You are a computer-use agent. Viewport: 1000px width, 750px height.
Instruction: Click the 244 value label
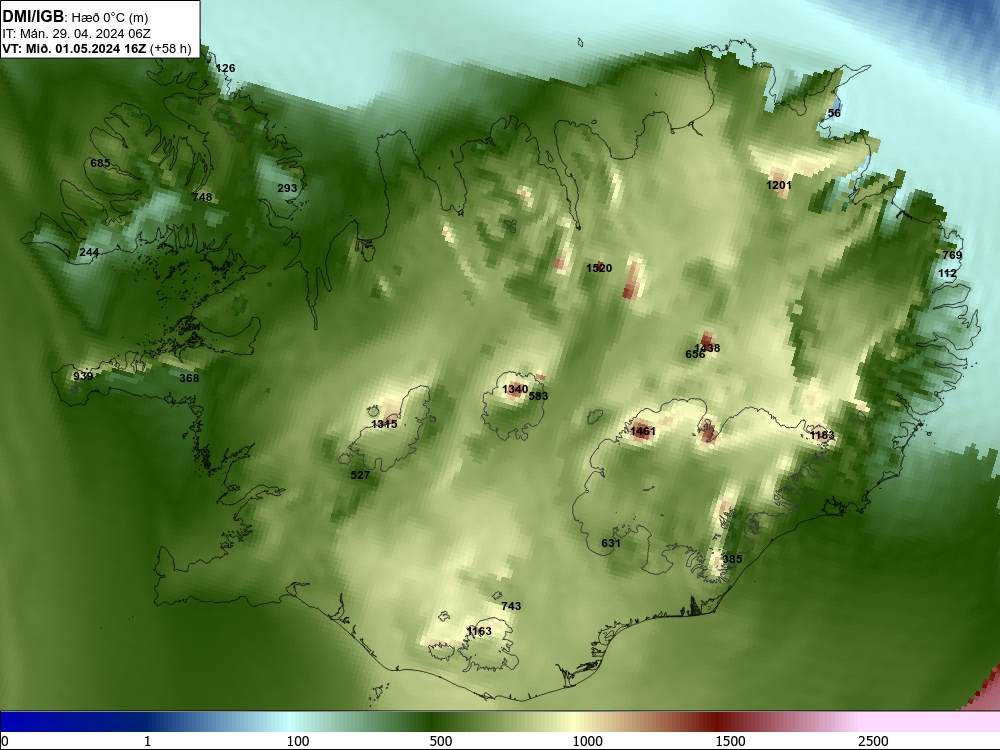89,253
